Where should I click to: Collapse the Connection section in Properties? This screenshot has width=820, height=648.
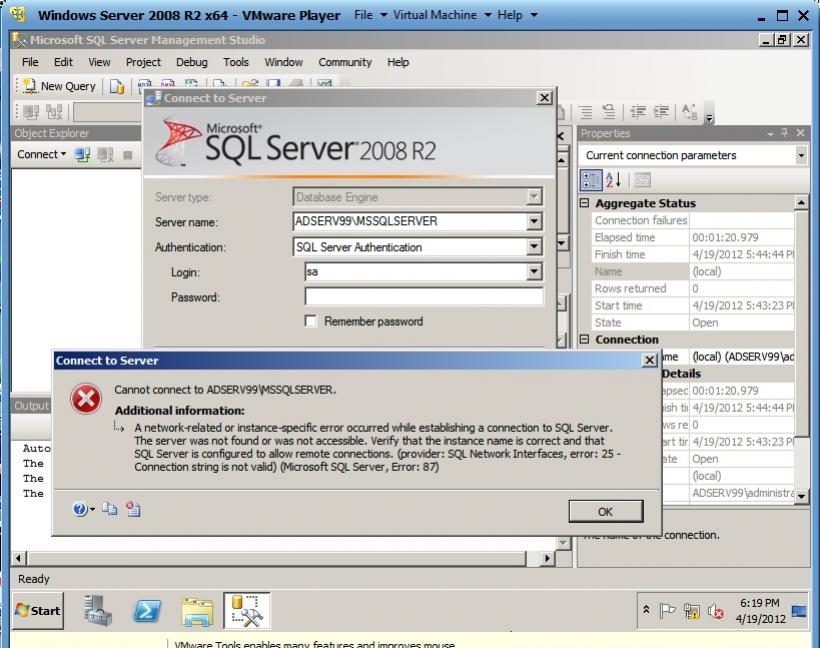click(585, 339)
